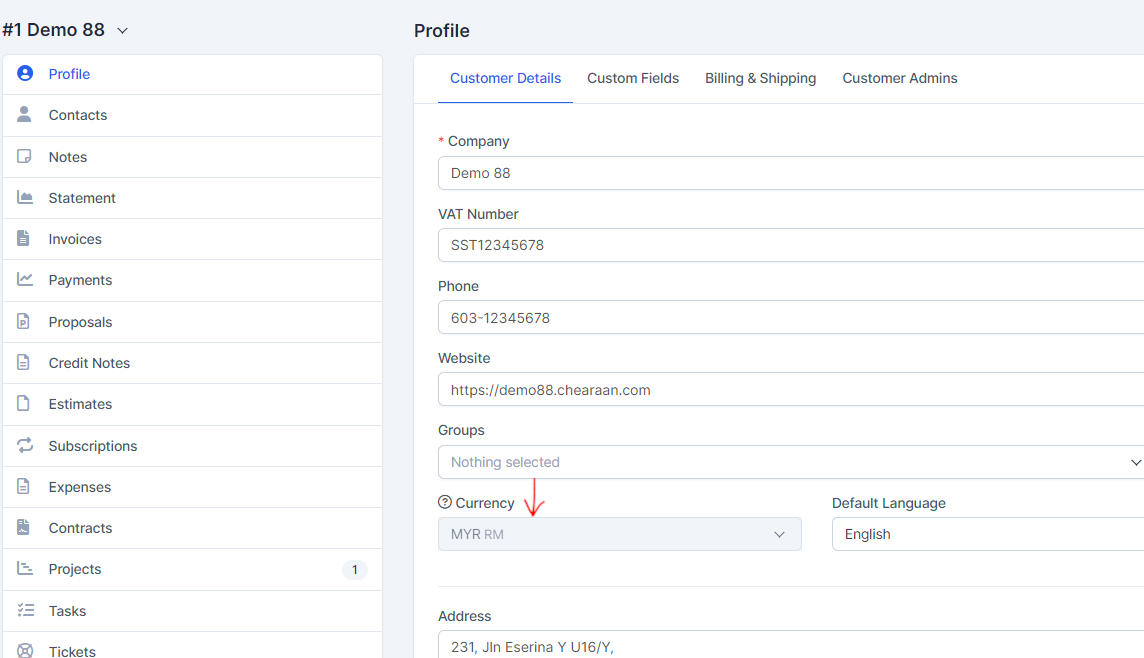
Task: Click the Tasks checklist icon
Action: (25, 611)
